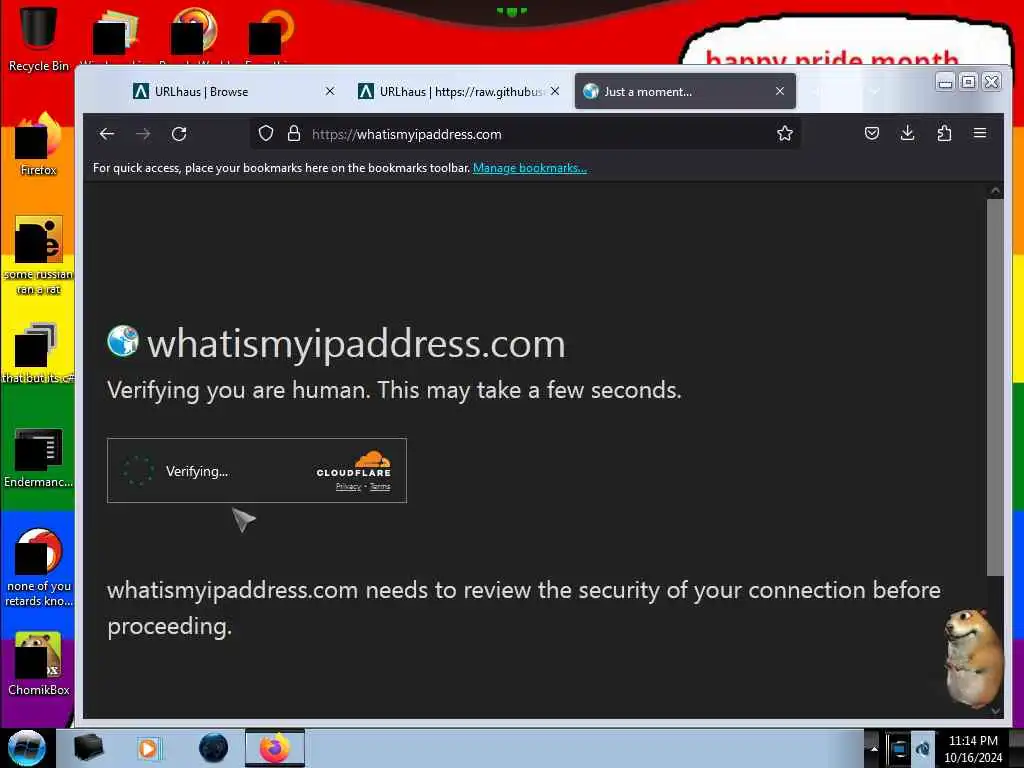This screenshot has height=768, width=1024.
Task: Bookmark this page with the star icon
Action: (785, 134)
